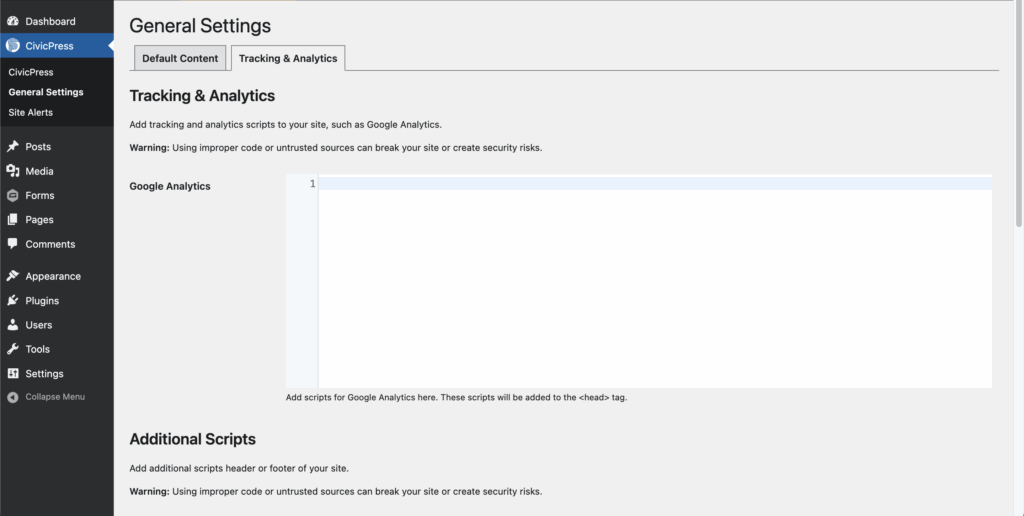Click the Comments speech bubble icon

pyautogui.click(x=12, y=244)
